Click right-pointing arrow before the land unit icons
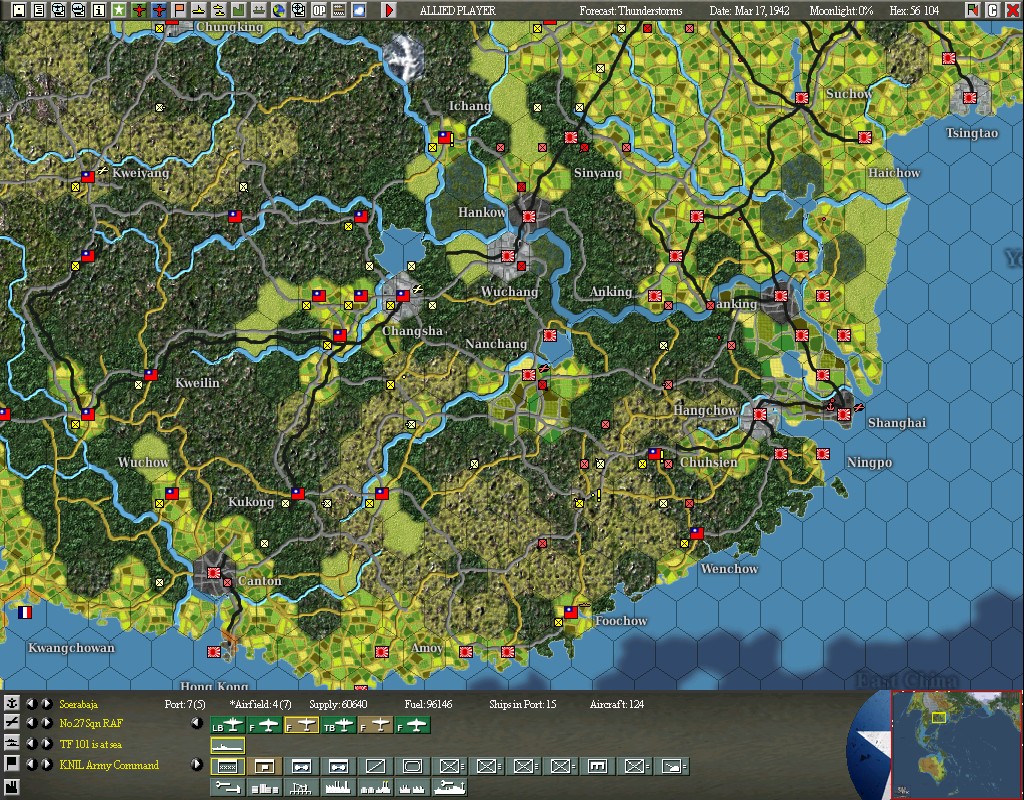This screenshot has height=800, width=1024. click(197, 764)
